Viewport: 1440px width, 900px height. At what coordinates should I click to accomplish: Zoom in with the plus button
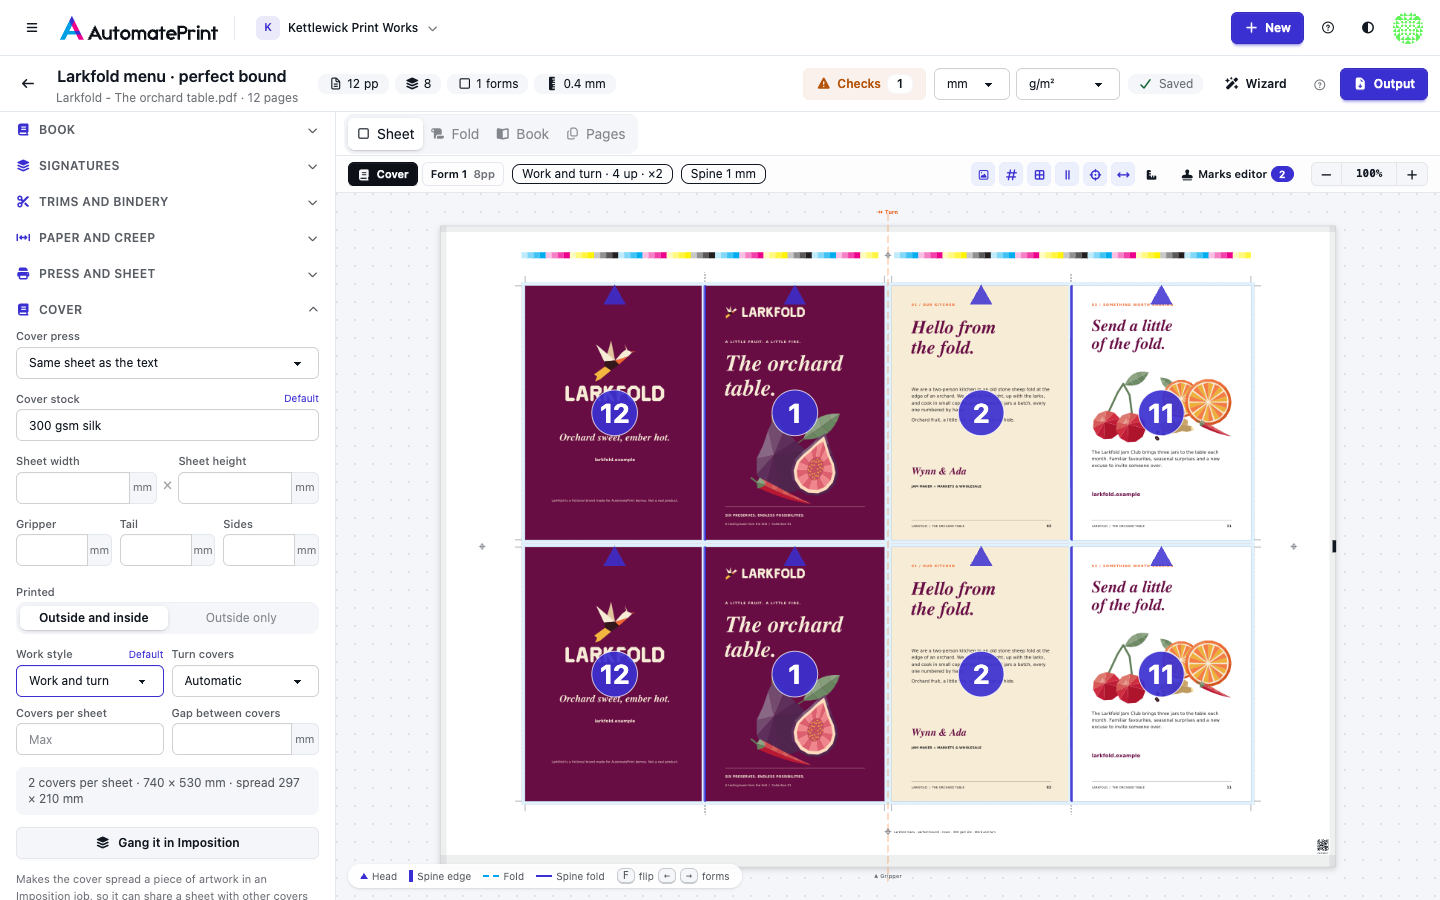click(1412, 175)
